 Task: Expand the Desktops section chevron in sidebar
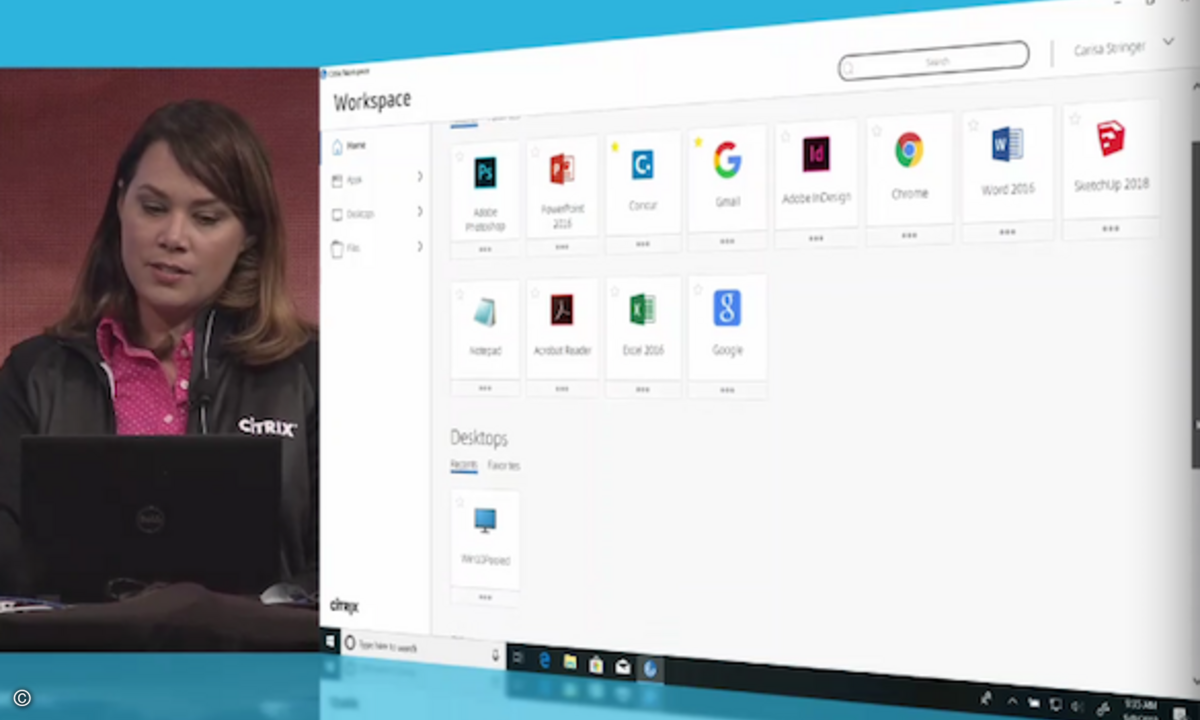[x=420, y=211]
